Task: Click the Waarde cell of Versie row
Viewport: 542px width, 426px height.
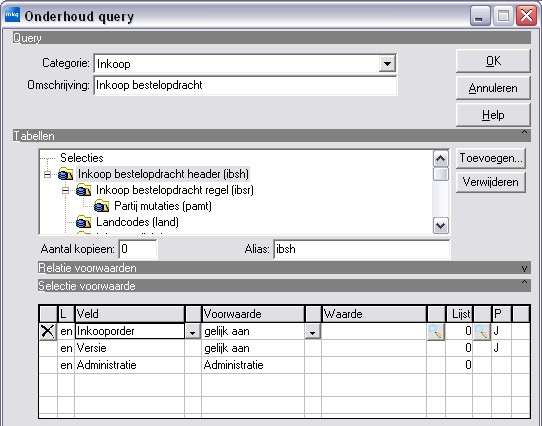Action: (x=374, y=348)
